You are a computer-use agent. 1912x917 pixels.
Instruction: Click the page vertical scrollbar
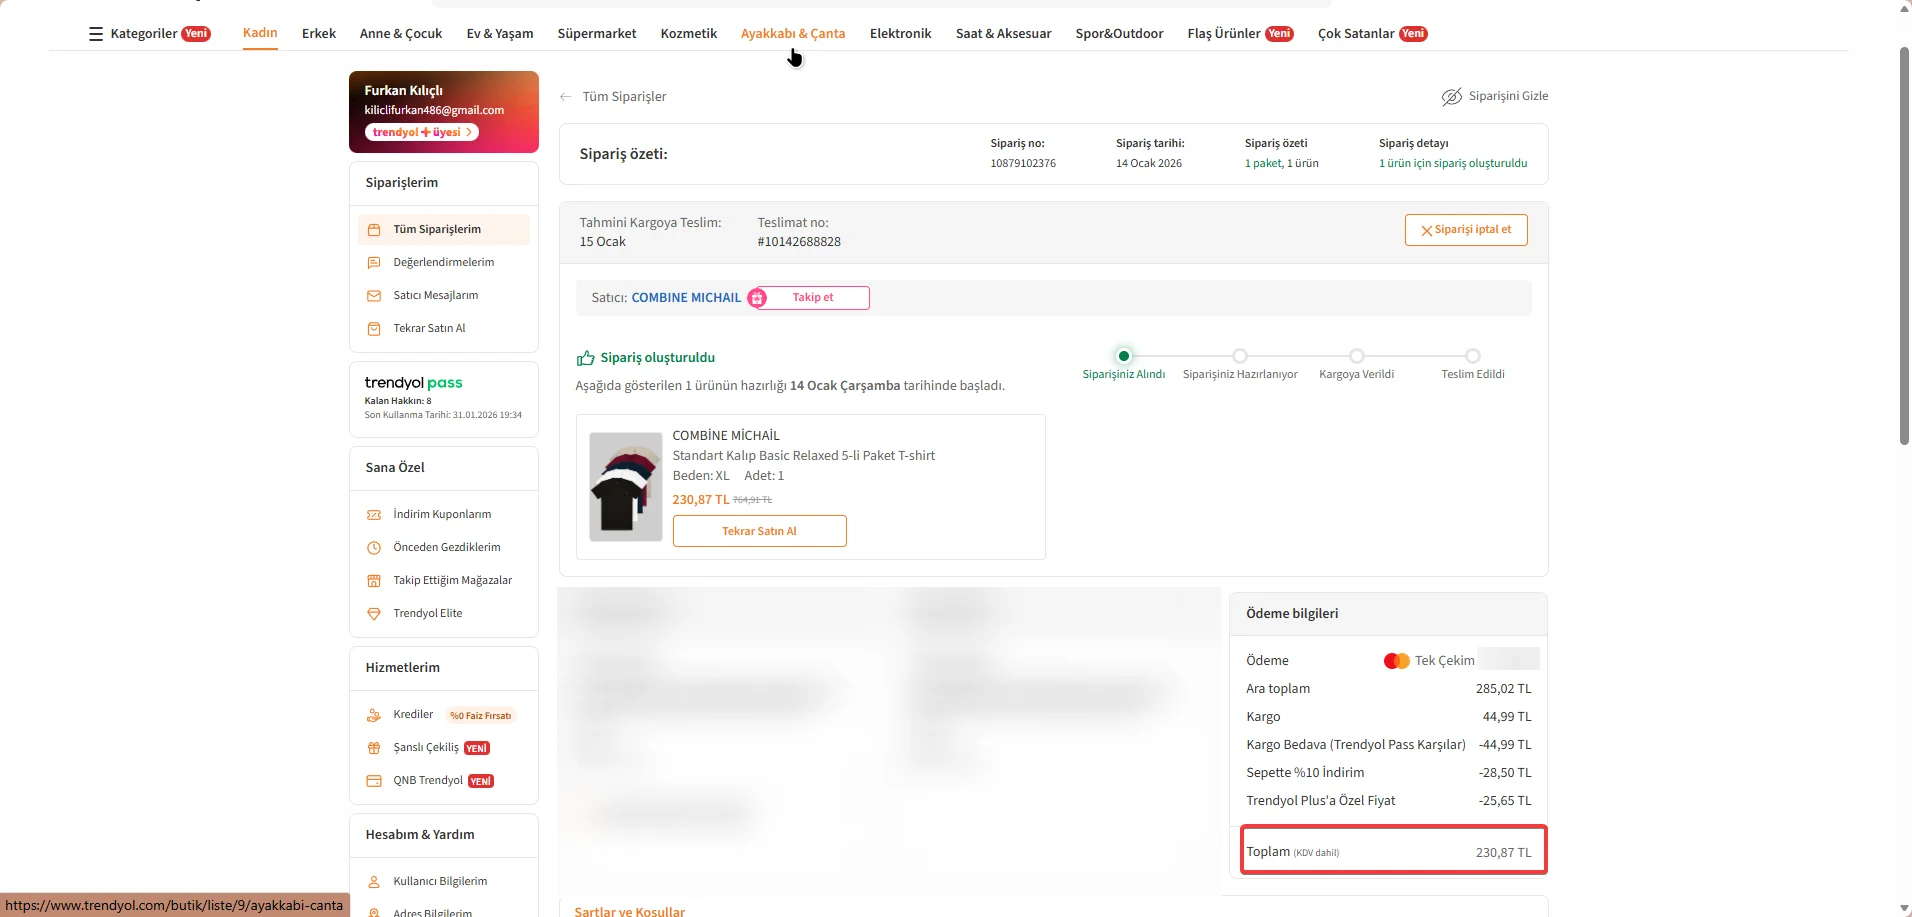click(1904, 245)
